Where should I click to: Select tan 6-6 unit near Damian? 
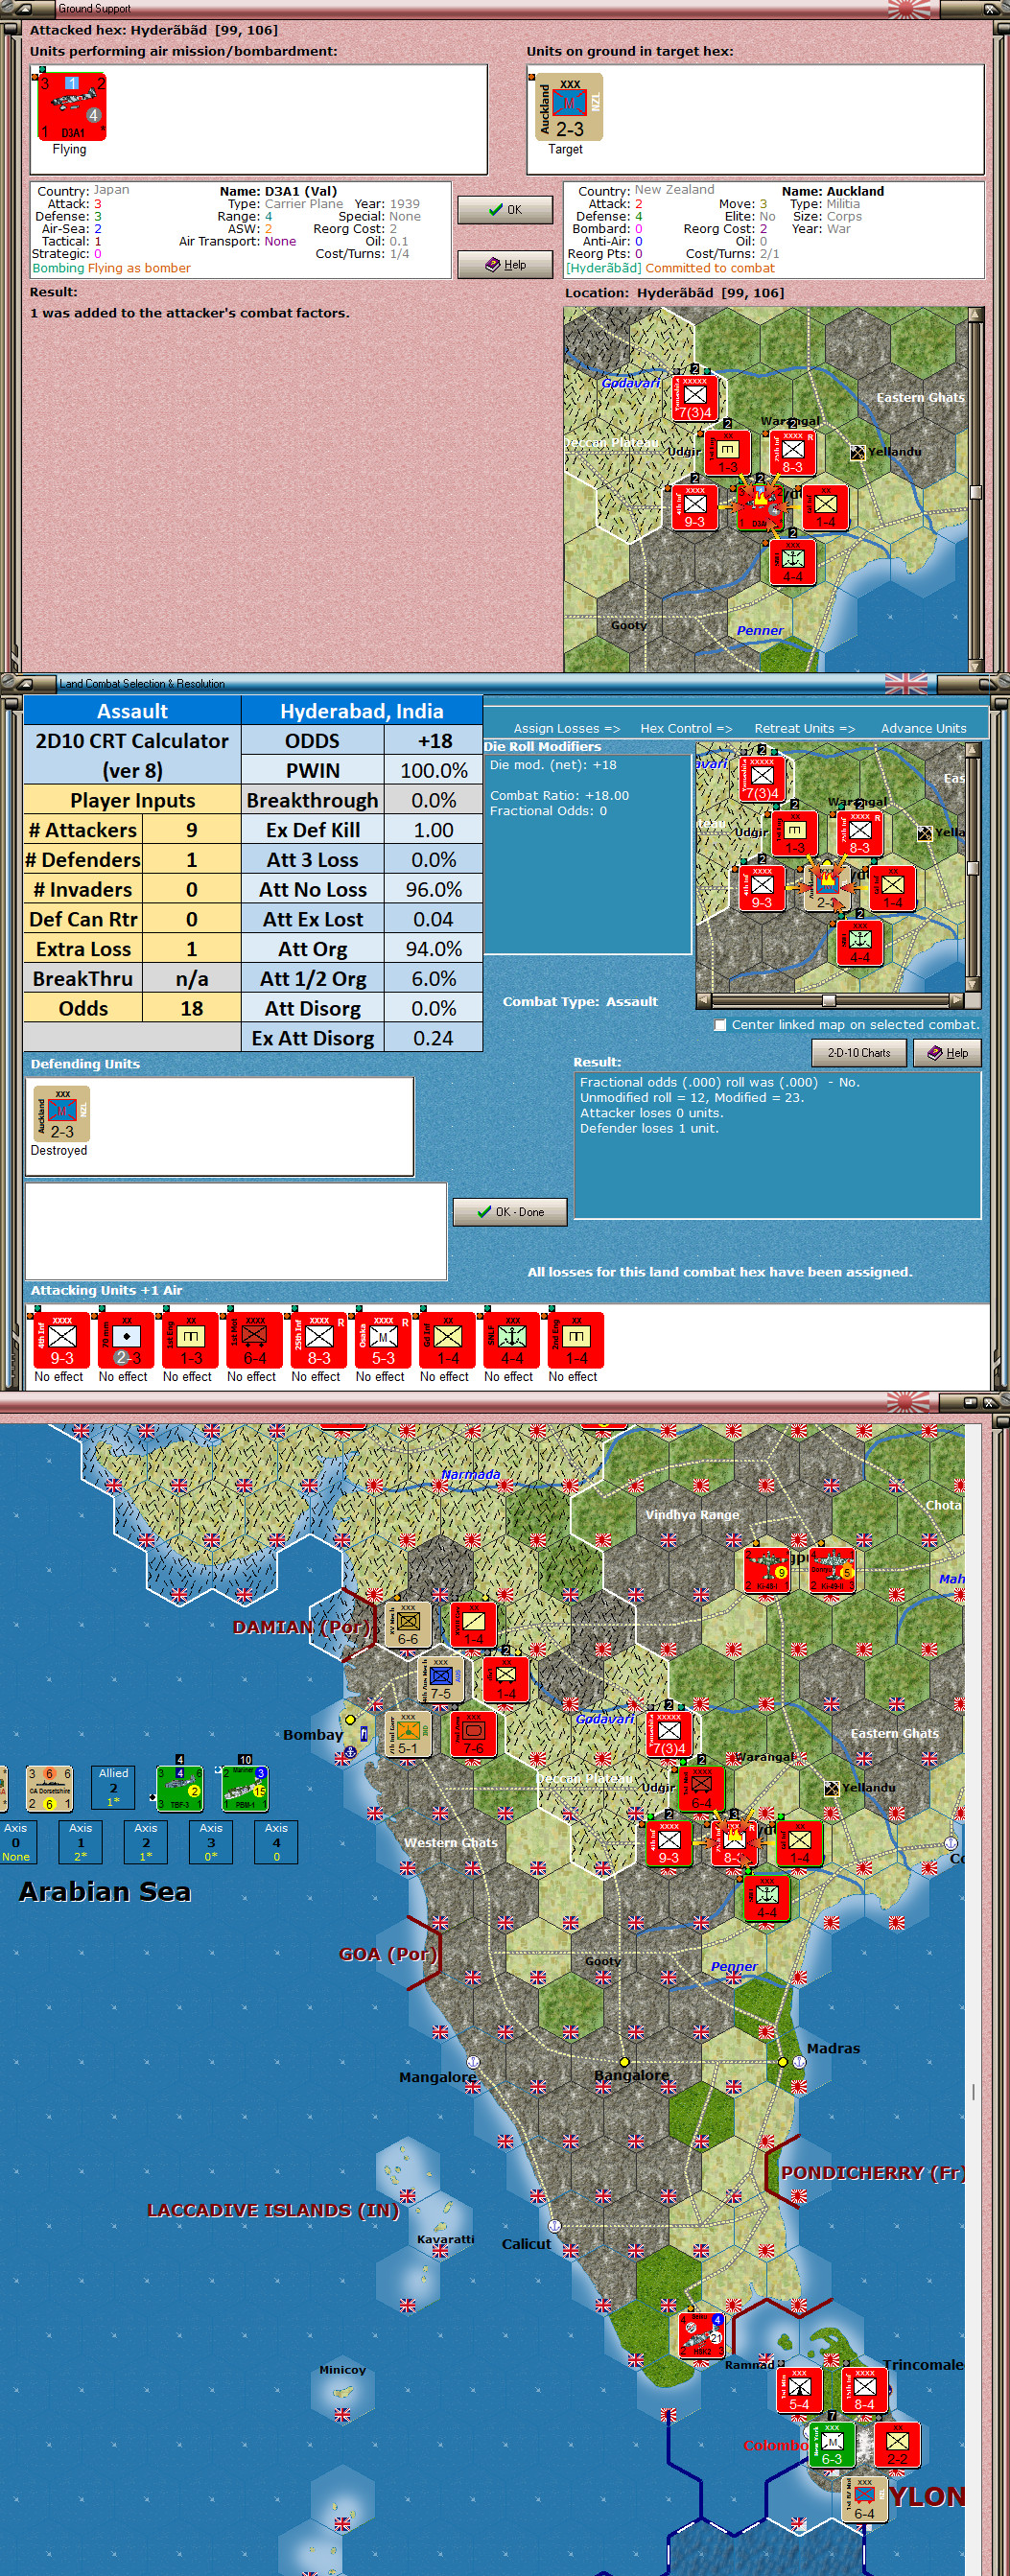point(408,1624)
